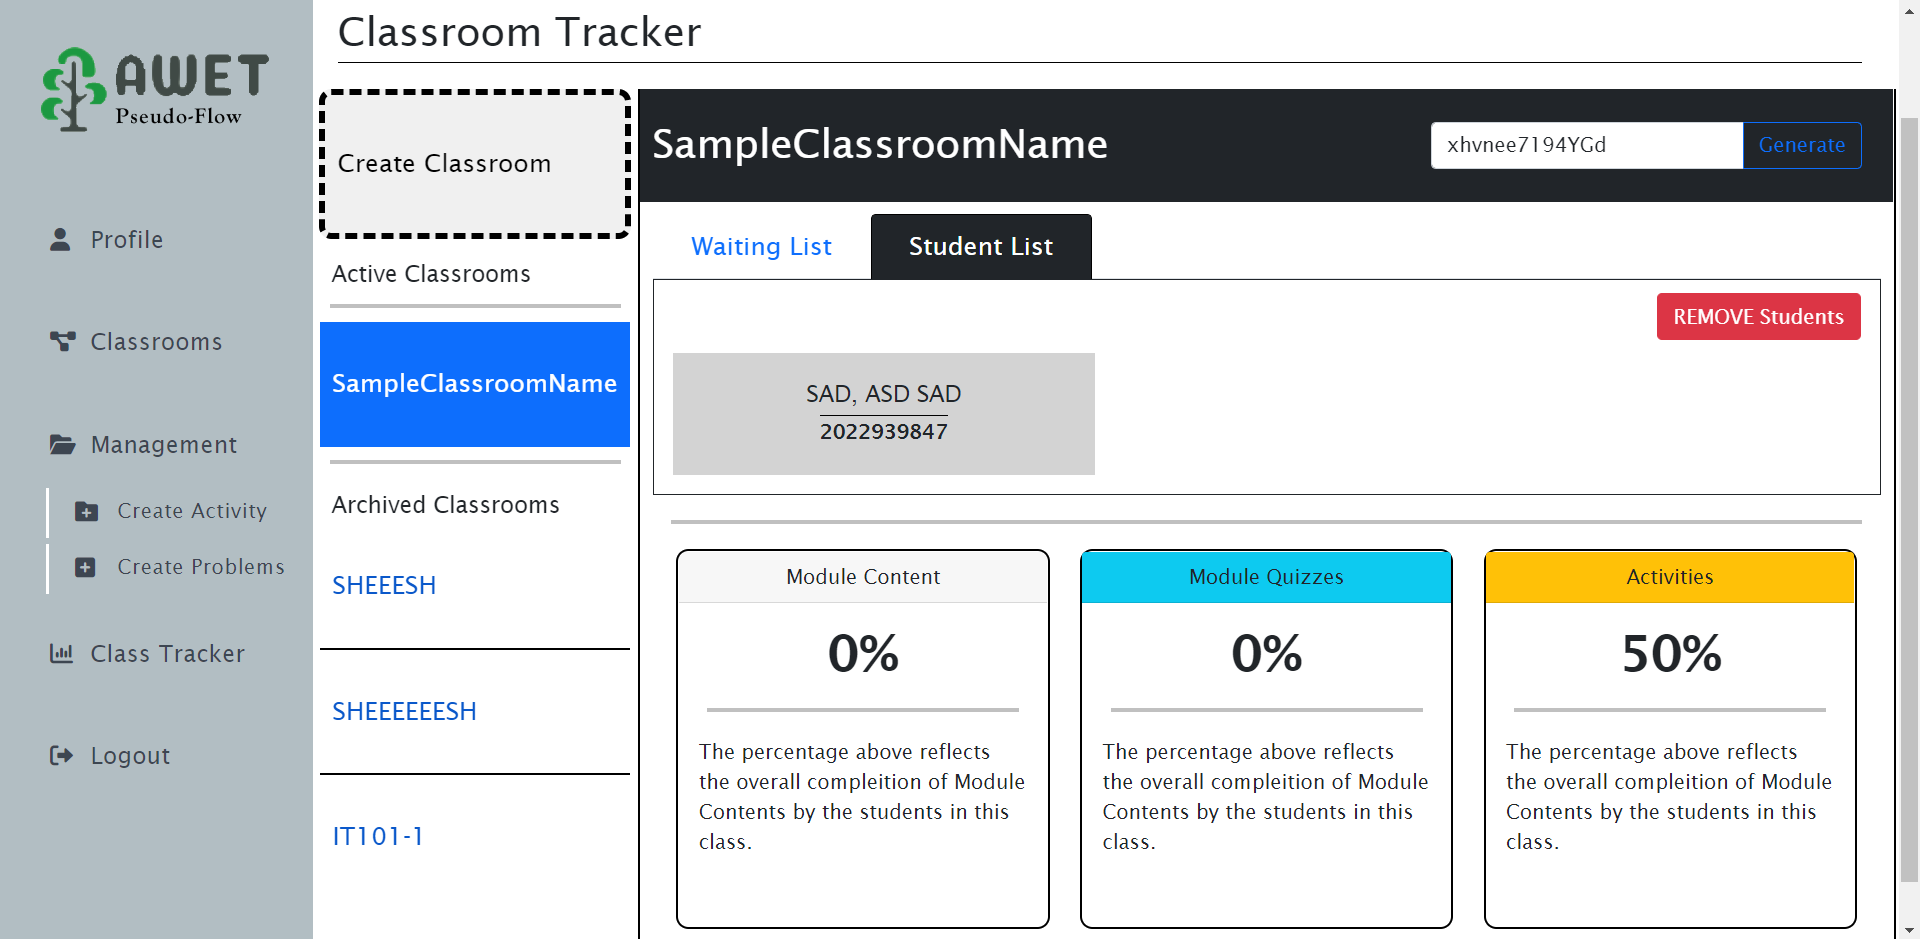Image resolution: width=1920 pixels, height=939 pixels.
Task: Click the Classrooms network icon in sidebar
Action: click(x=62, y=342)
